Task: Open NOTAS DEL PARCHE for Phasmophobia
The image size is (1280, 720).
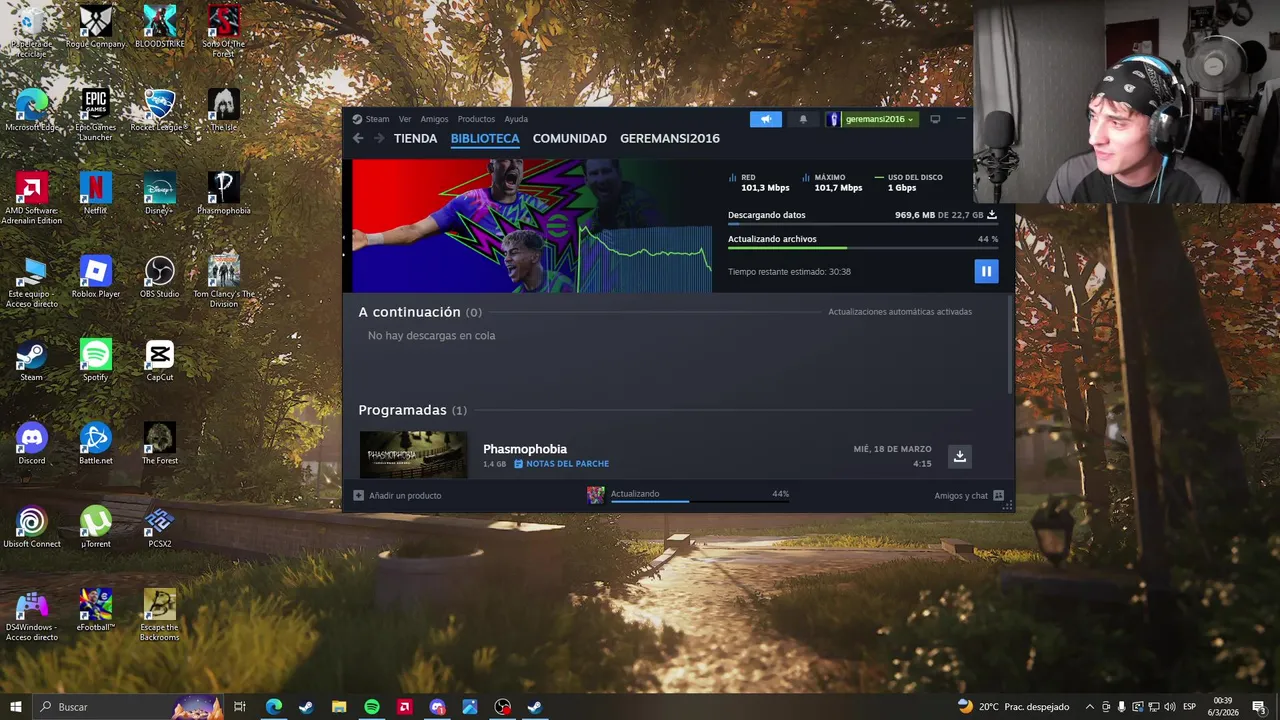Action: coord(561,464)
